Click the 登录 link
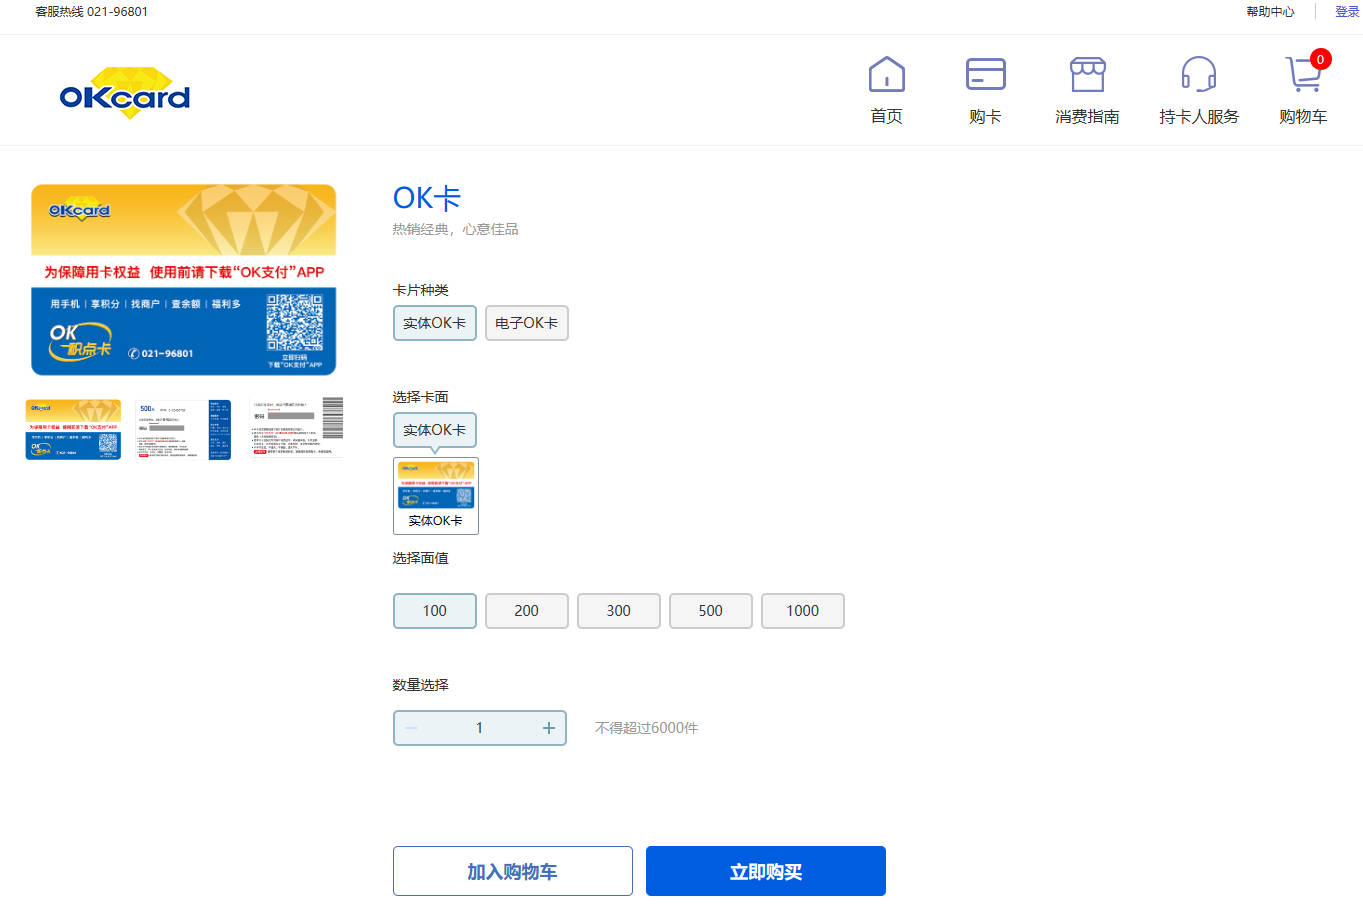Viewport: 1363px width, 913px height. coord(1347,12)
